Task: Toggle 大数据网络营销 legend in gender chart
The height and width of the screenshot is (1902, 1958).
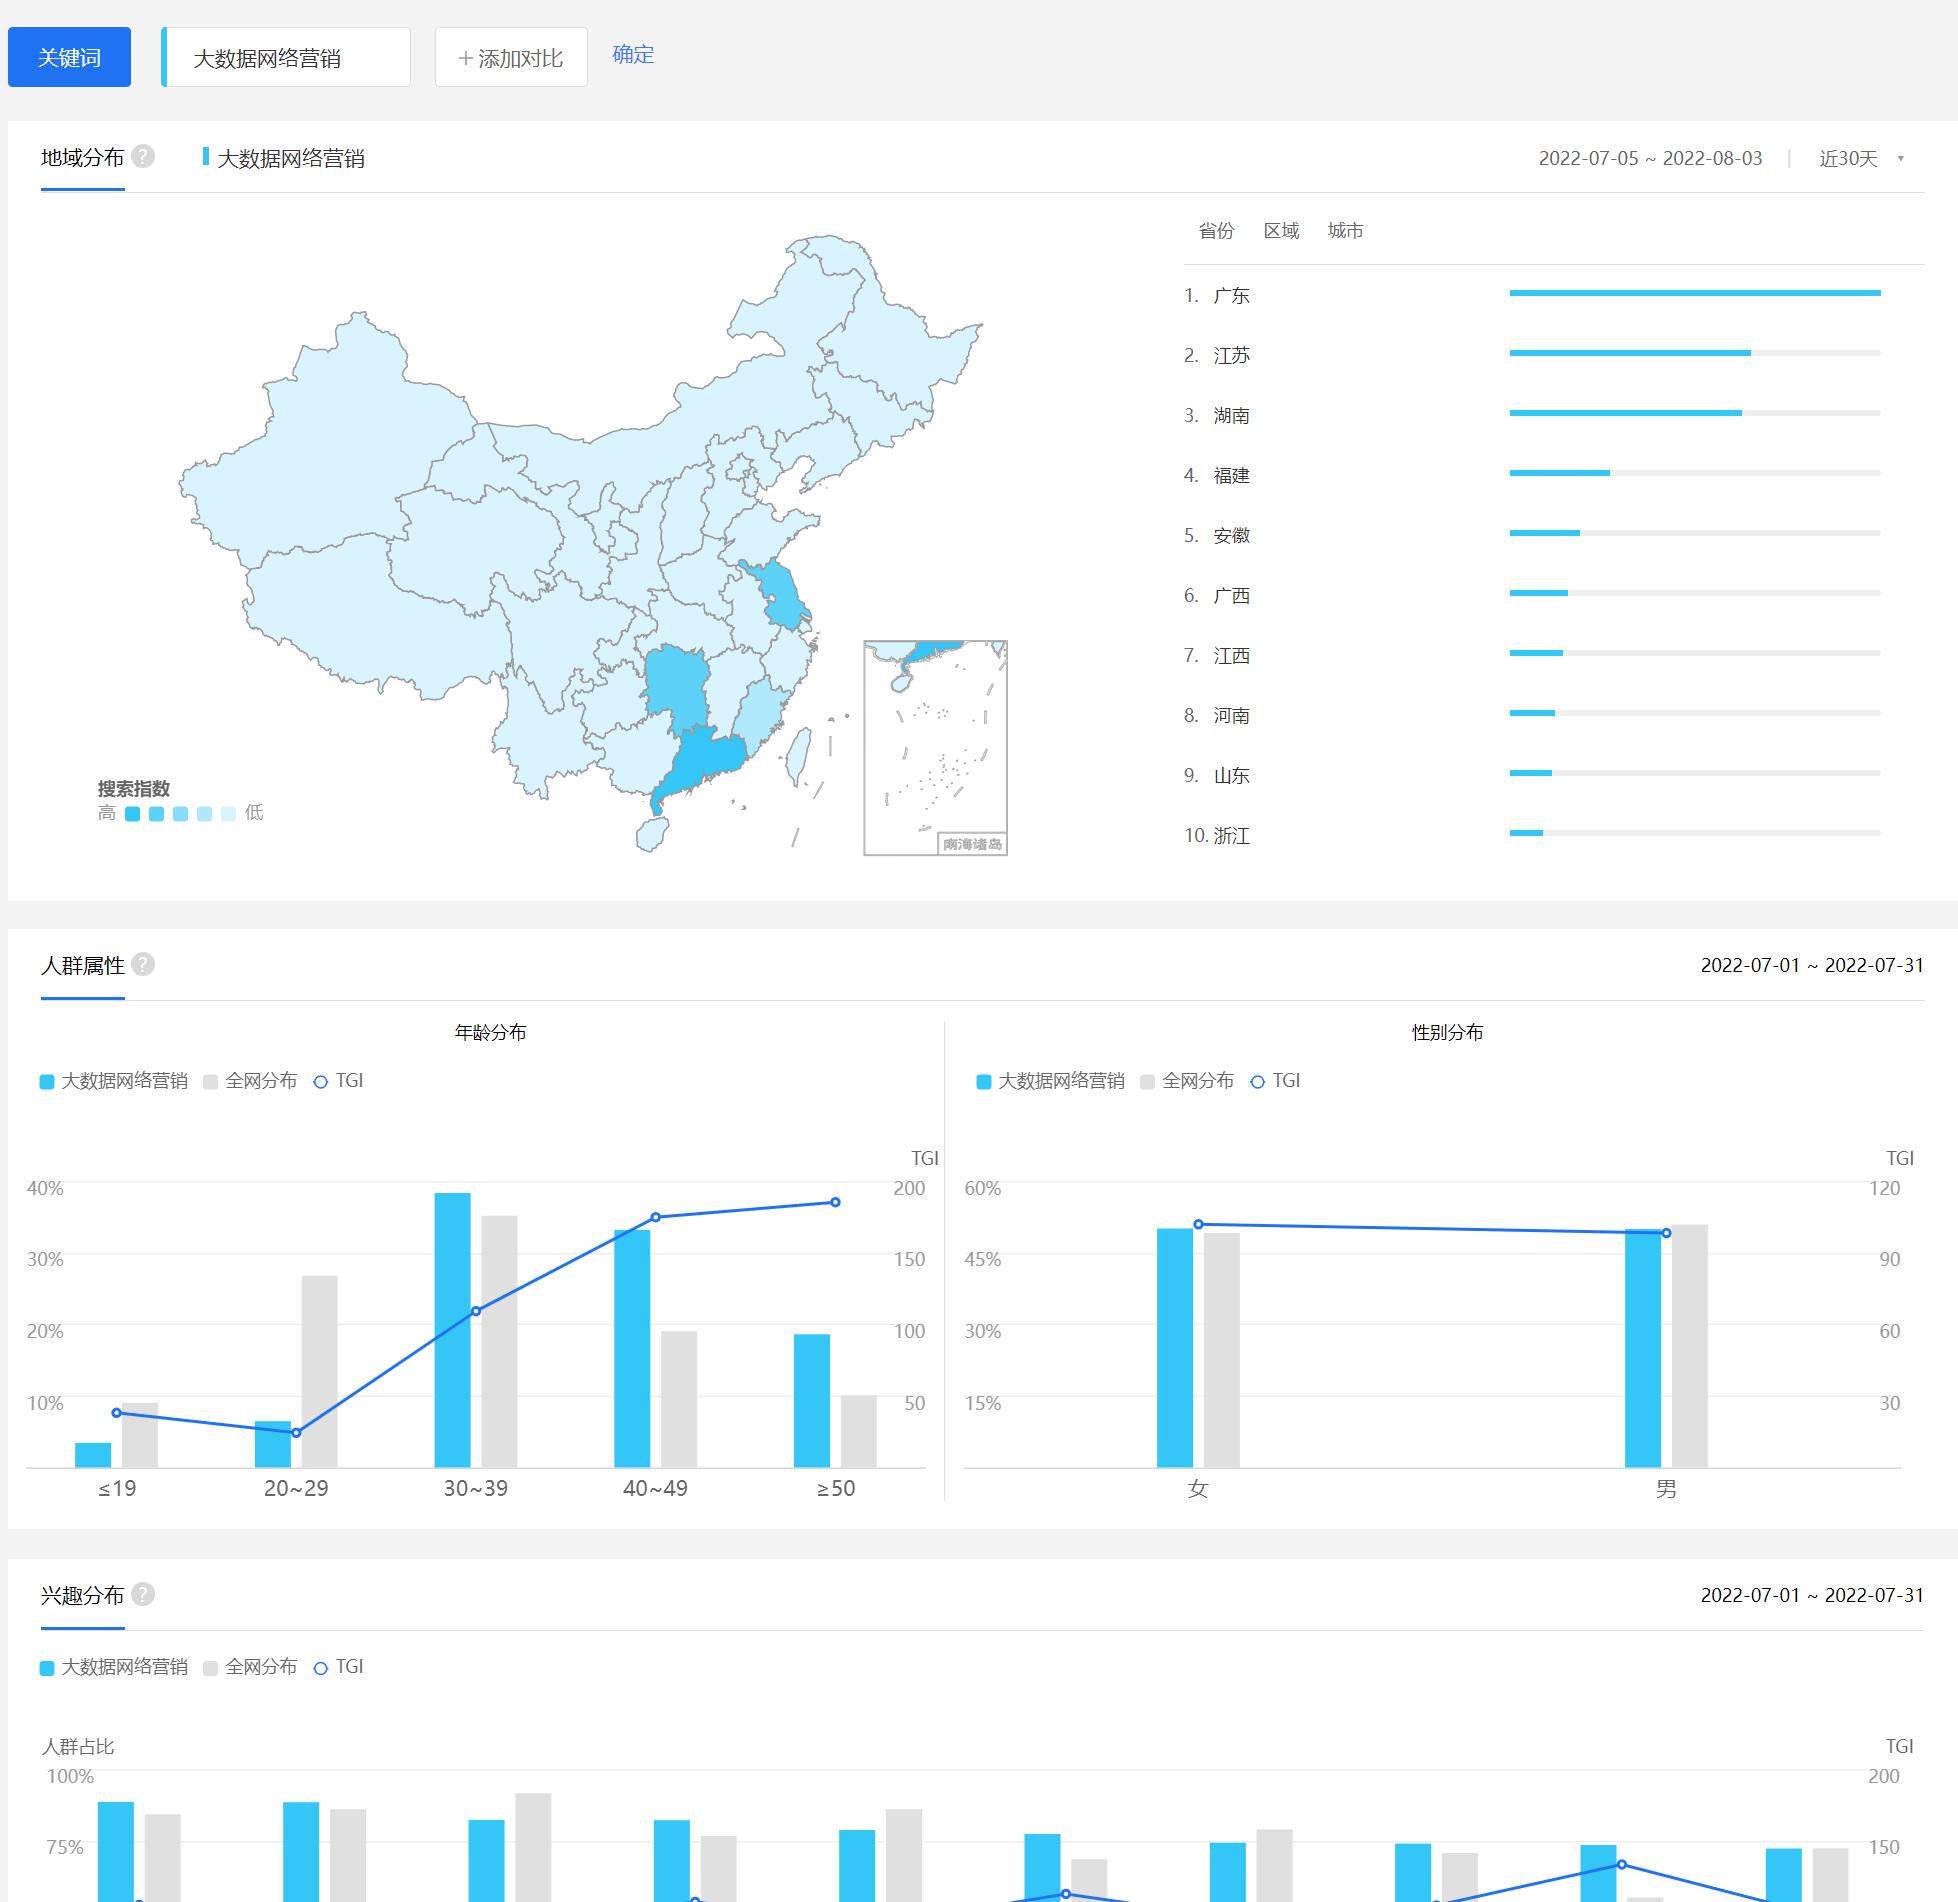Action: [1051, 1081]
